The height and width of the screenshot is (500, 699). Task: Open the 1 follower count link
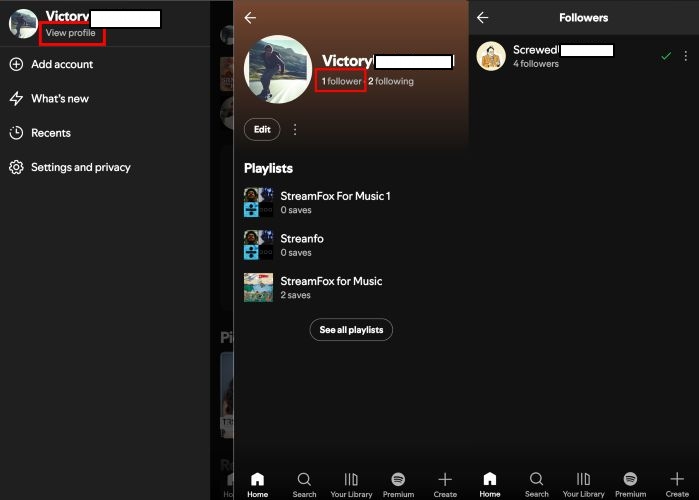pos(340,81)
